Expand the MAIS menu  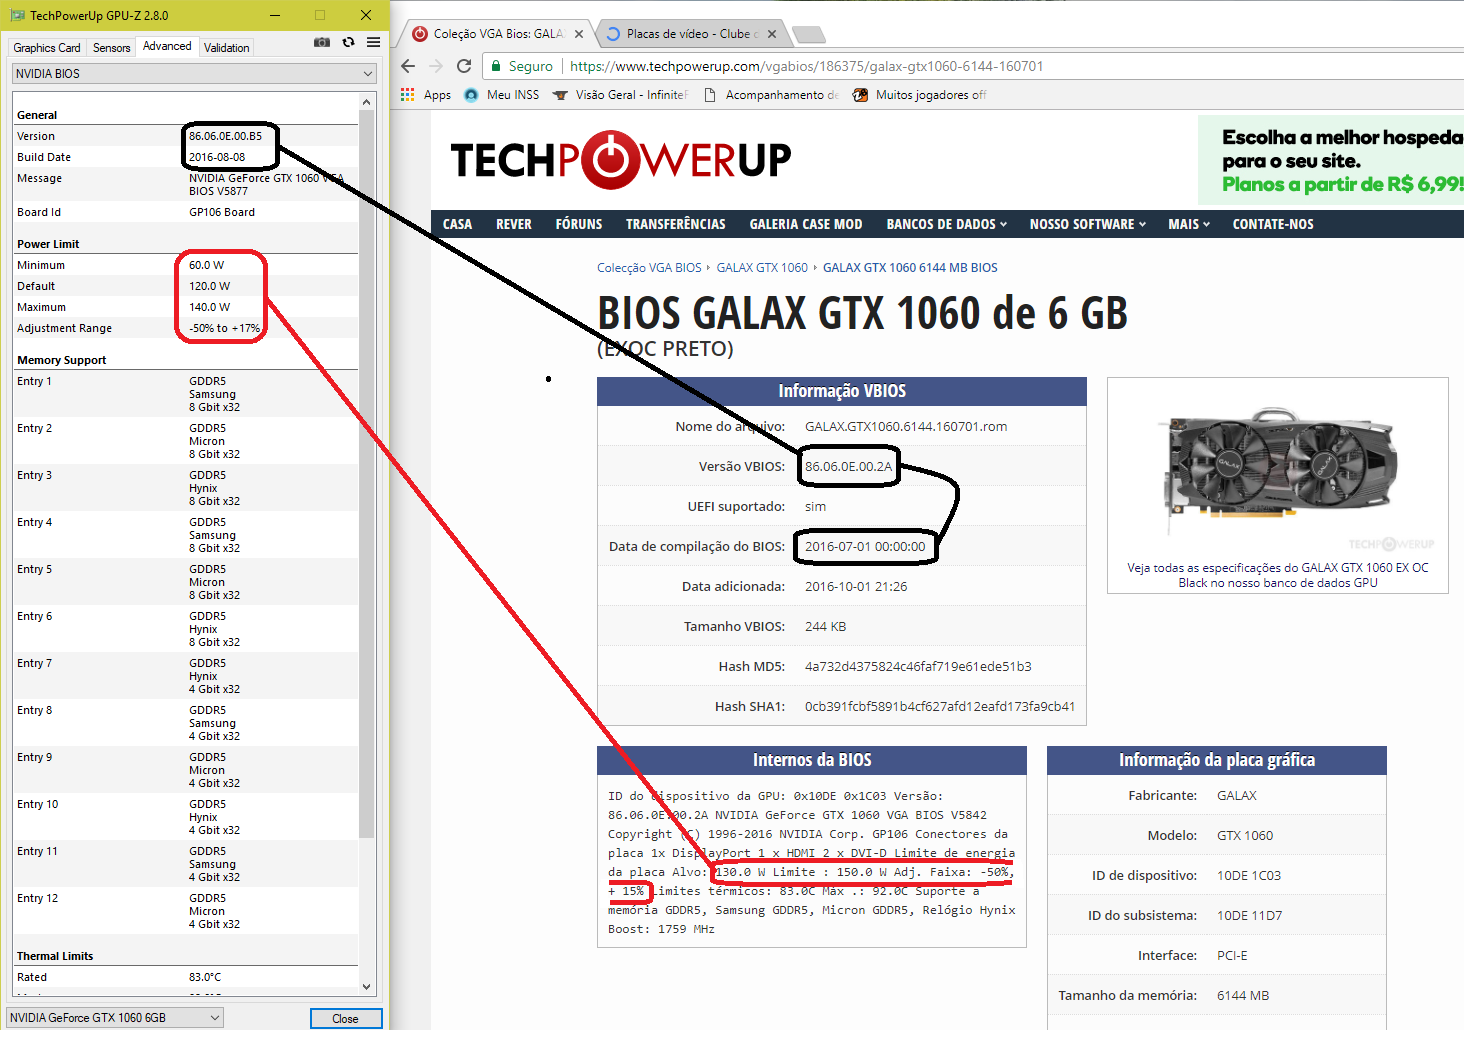pos(1189,224)
